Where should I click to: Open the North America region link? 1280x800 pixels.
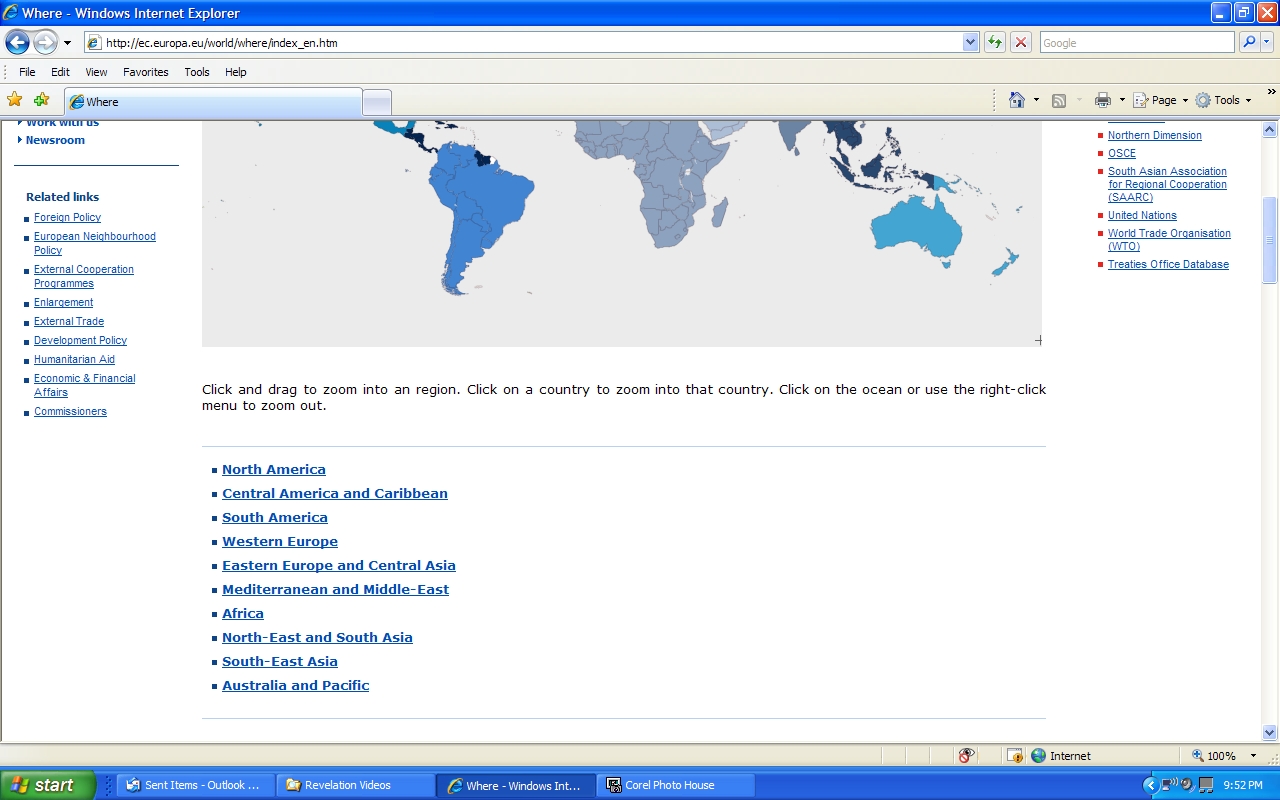click(x=274, y=469)
